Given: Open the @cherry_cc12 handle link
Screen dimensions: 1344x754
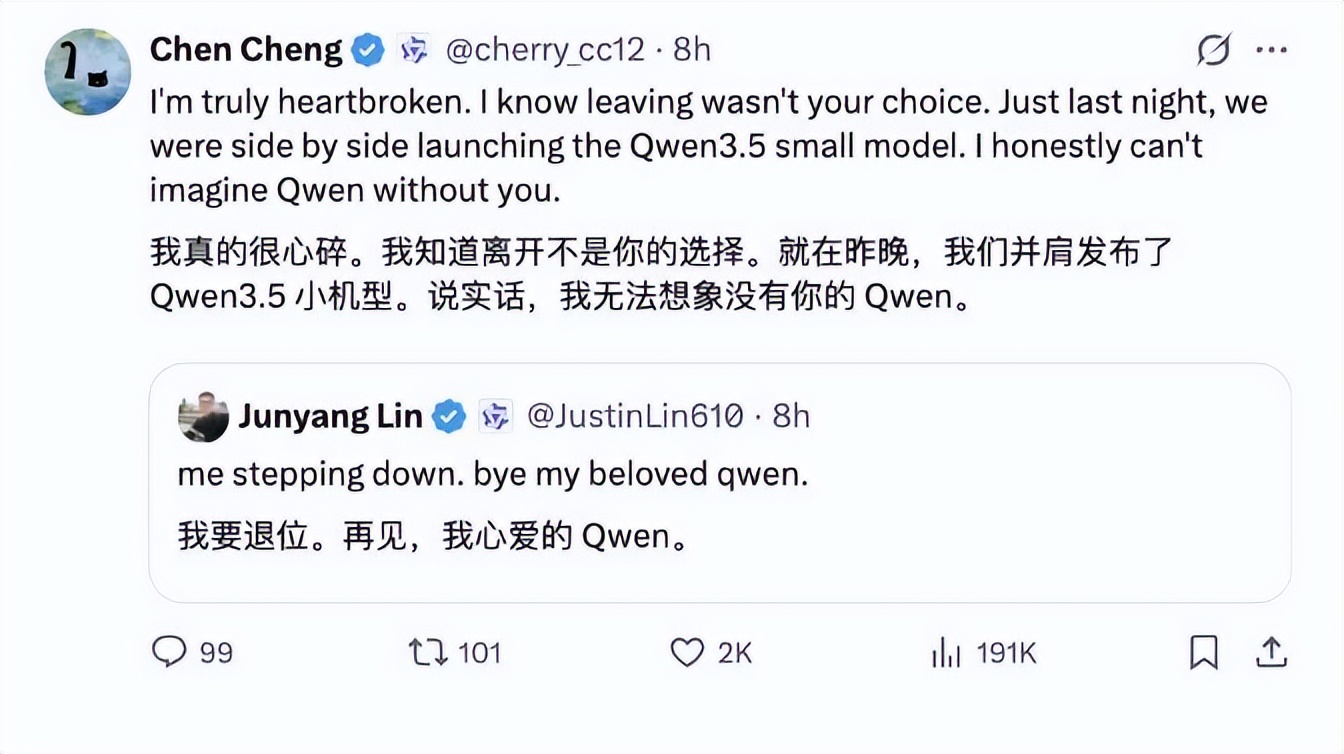Looking at the screenshot, I should point(545,49).
